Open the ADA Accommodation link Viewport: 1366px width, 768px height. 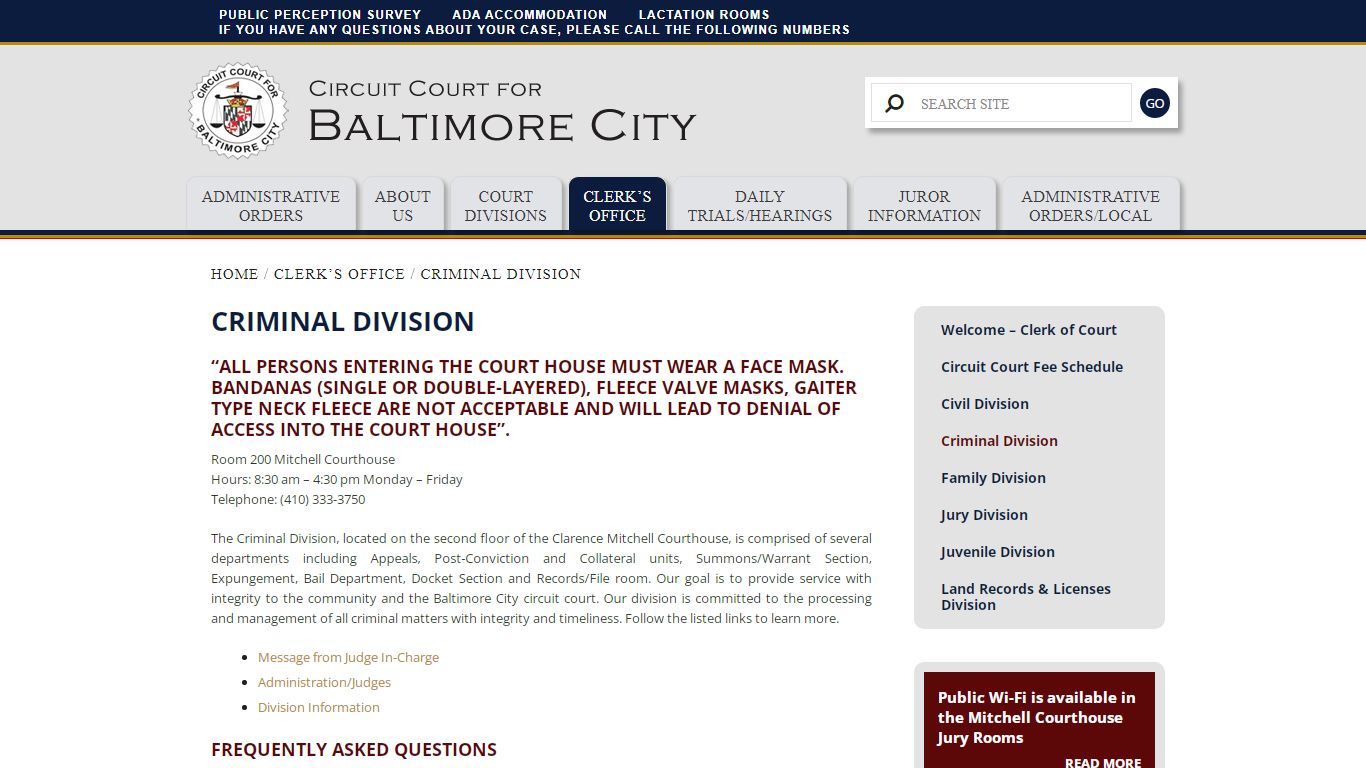pyautogui.click(x=529, y=14)
